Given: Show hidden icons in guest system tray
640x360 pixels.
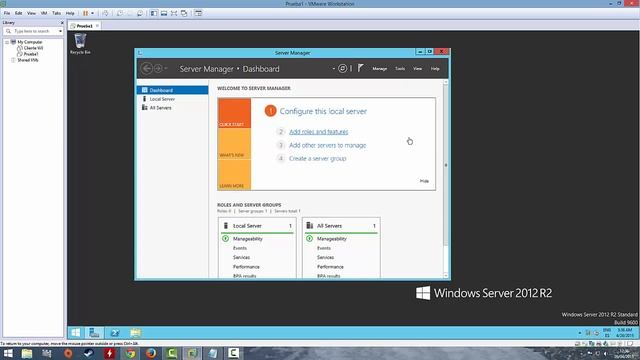Looking at the screenshot, I should click(580, 333).
